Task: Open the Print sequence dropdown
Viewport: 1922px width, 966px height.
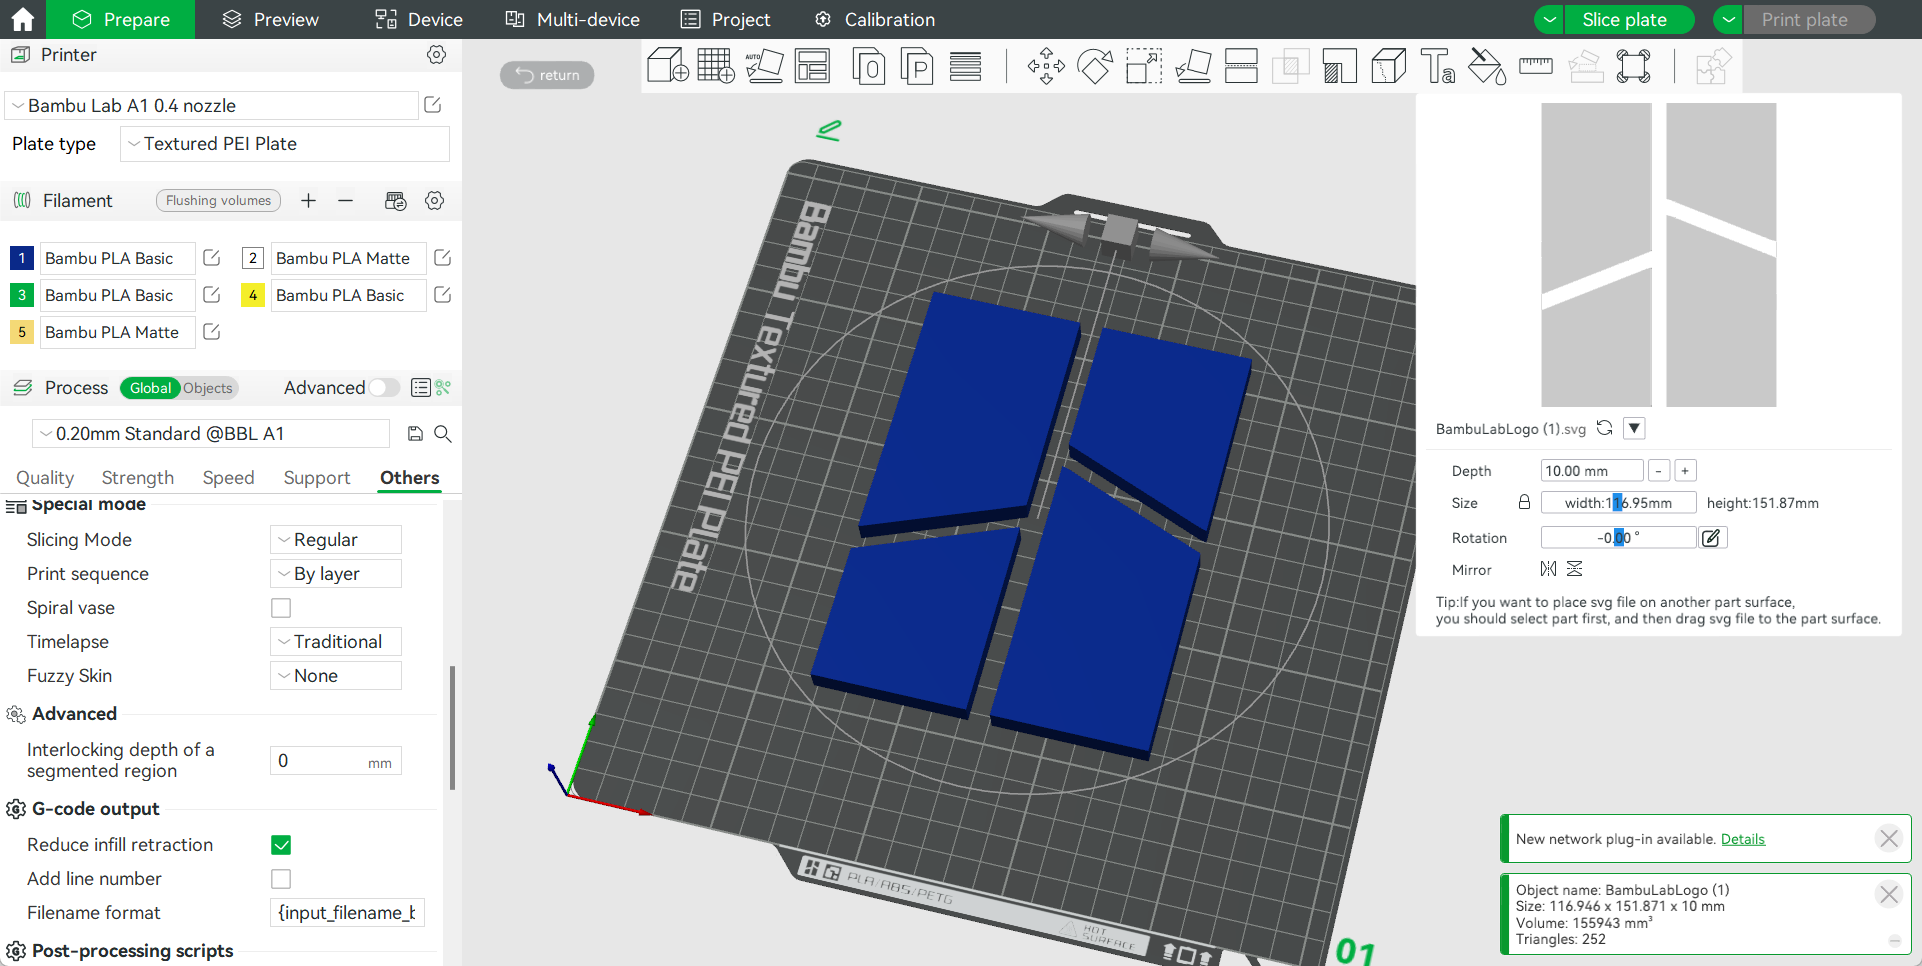Action: point(336,574)
